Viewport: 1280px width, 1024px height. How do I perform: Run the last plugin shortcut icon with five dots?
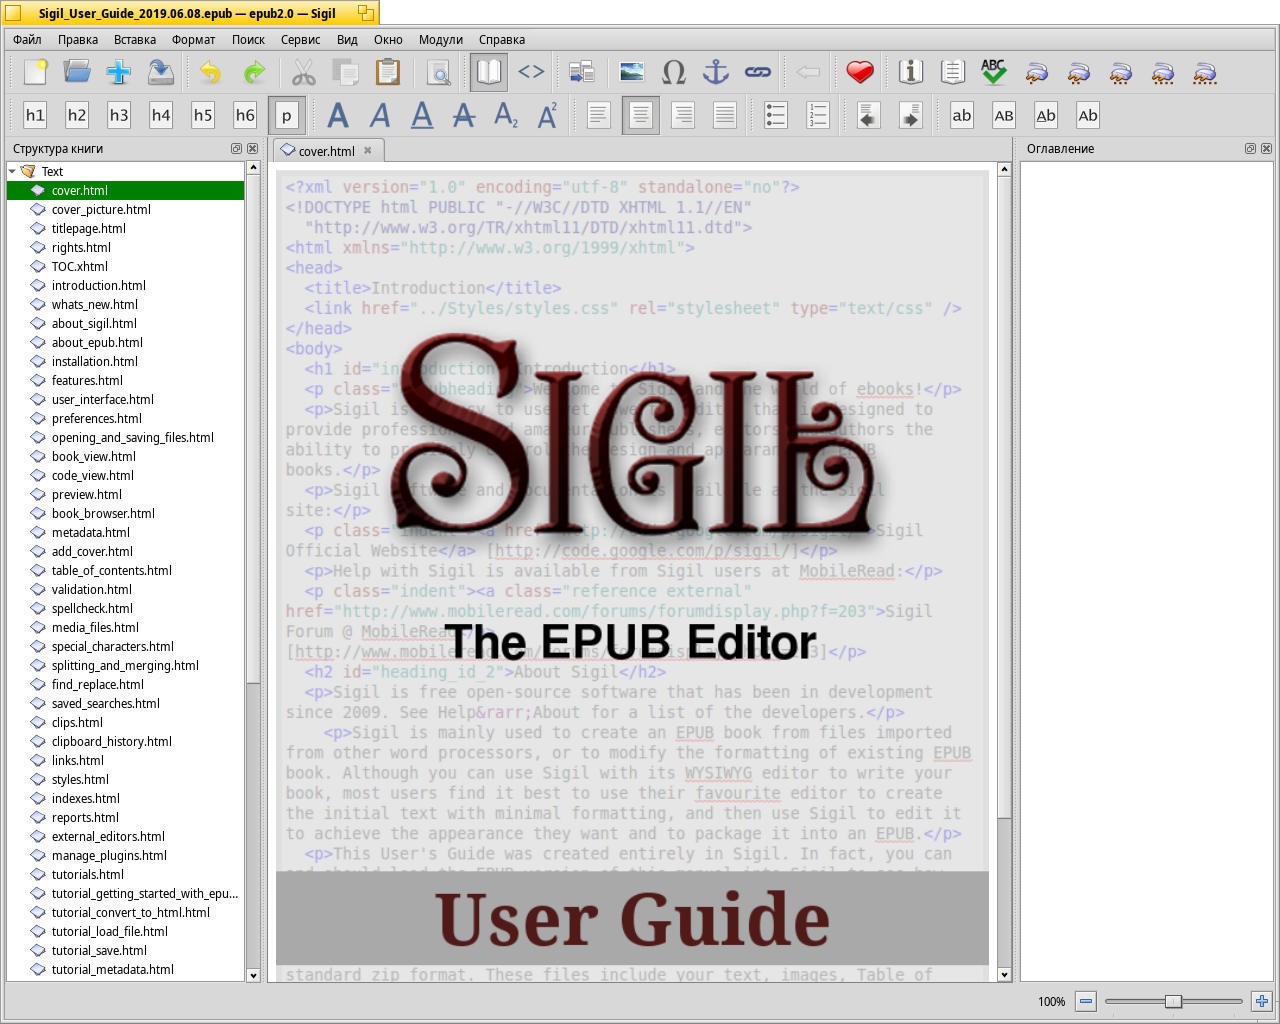click(1205, 72)
